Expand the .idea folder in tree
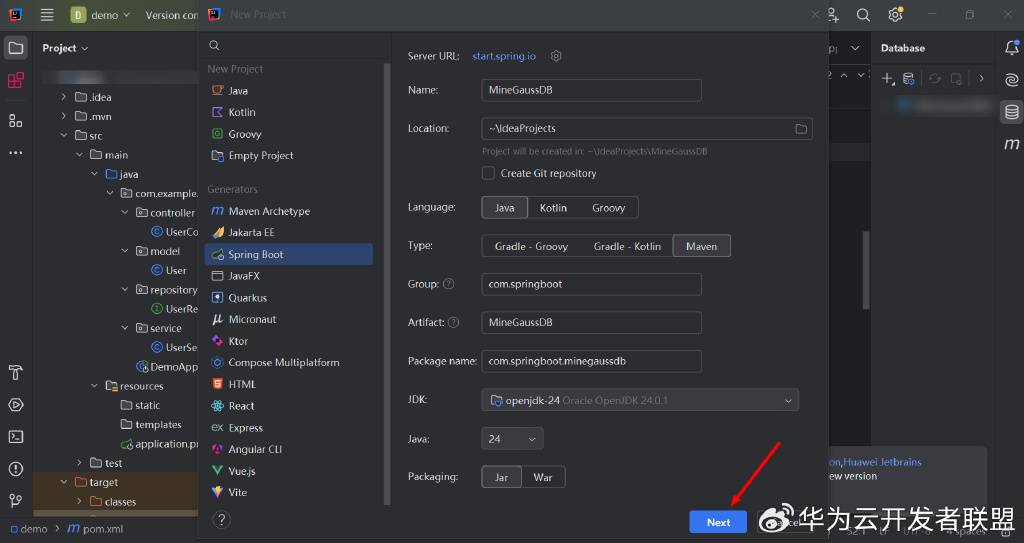The width and height of the screenshot is (1024, 543). [63, 97]
